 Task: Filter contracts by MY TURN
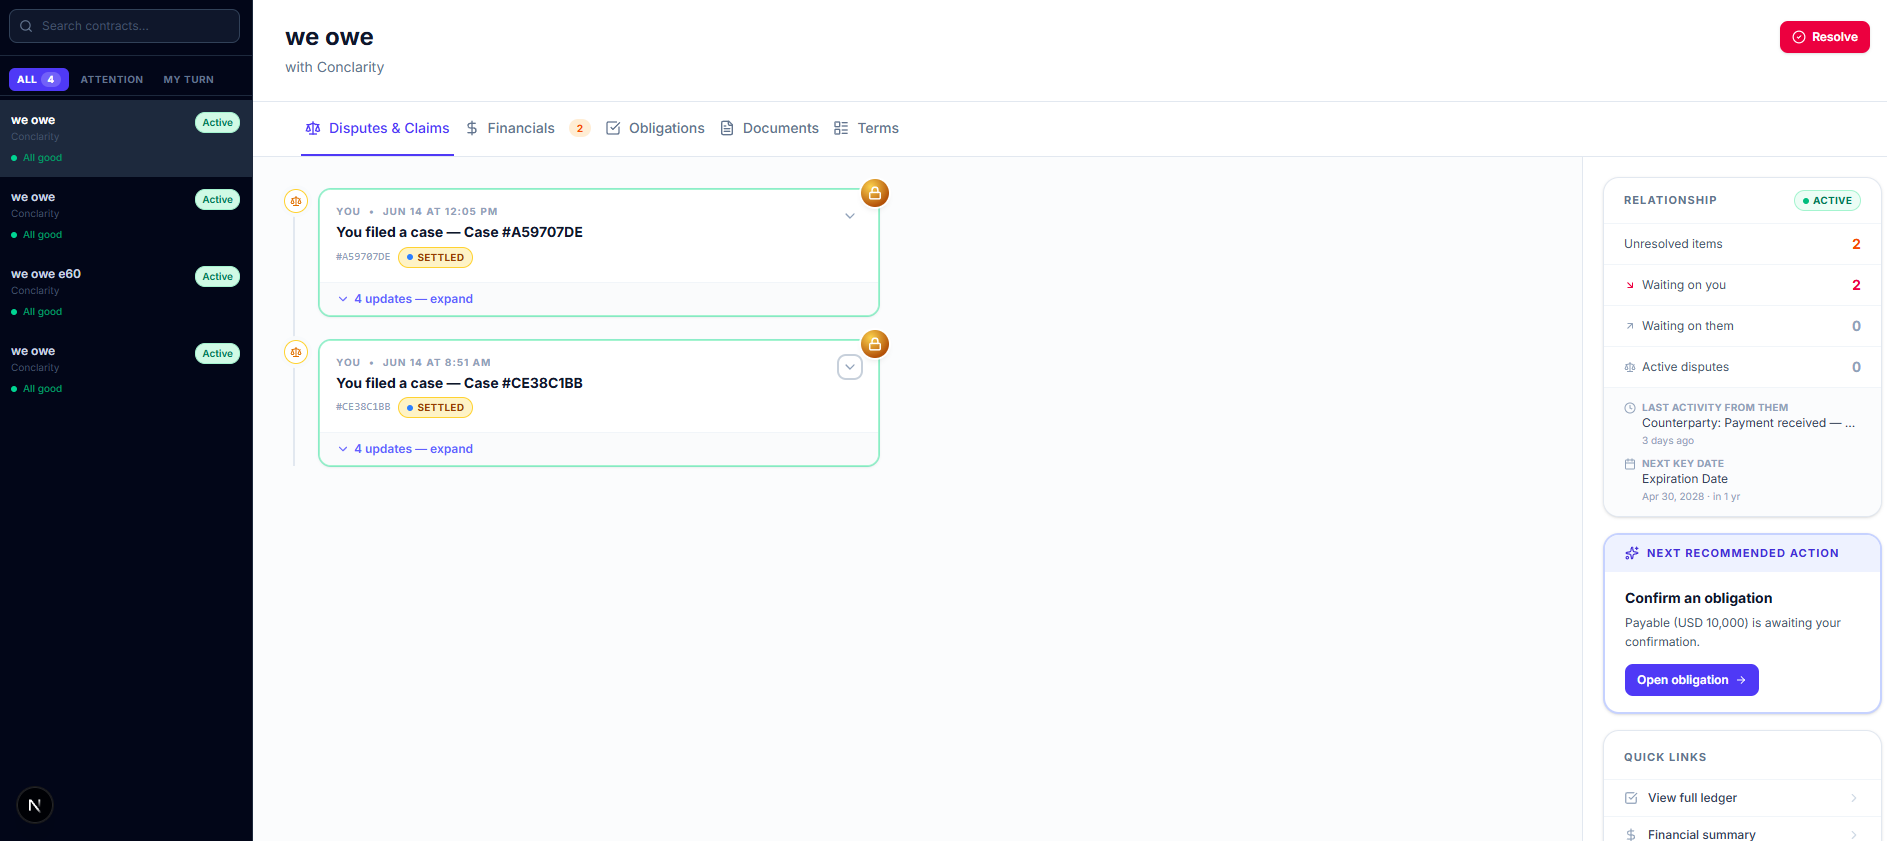click(189, 79)
